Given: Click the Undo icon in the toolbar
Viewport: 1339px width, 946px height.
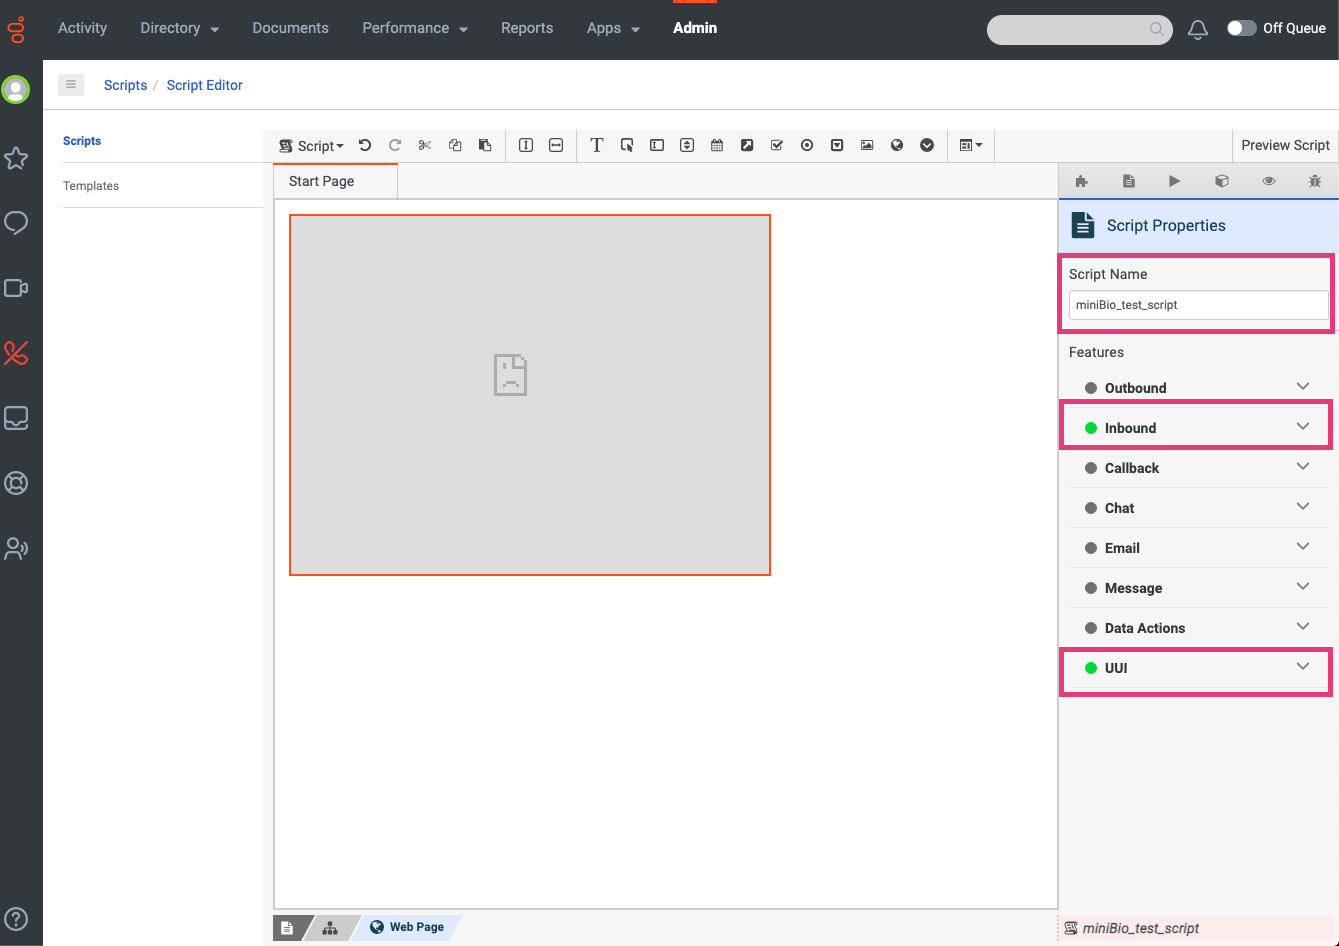Looking at the screenshot, I should click(x=365, y=145).
